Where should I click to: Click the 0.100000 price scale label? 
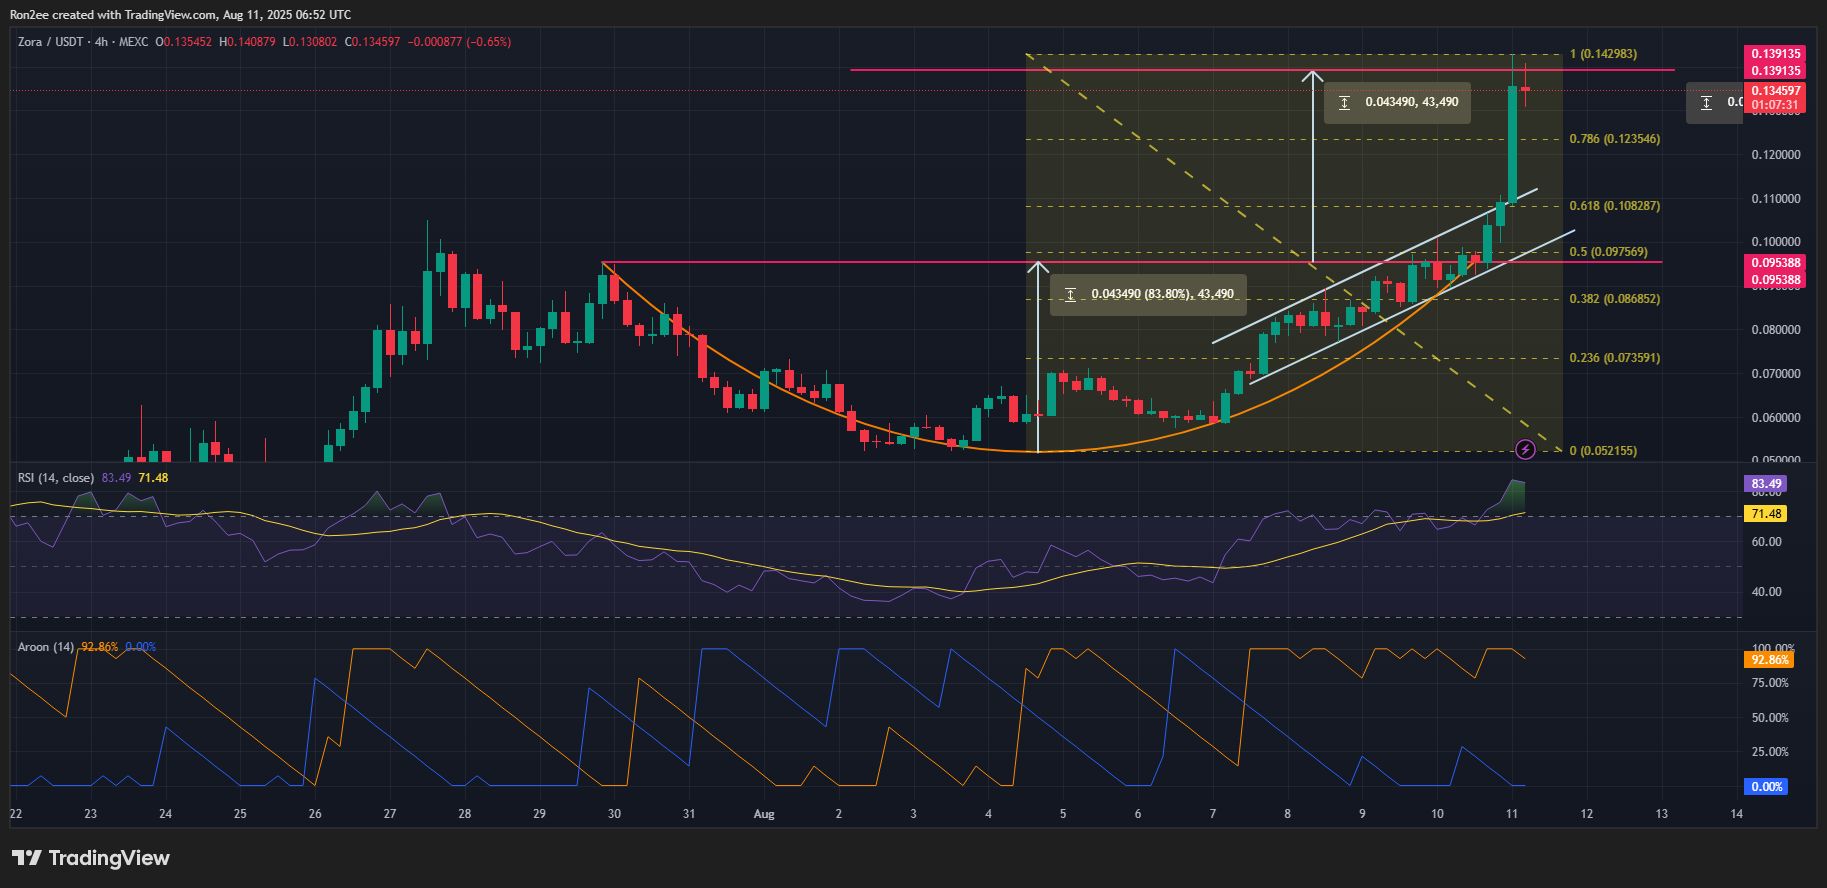(1774, 242)
